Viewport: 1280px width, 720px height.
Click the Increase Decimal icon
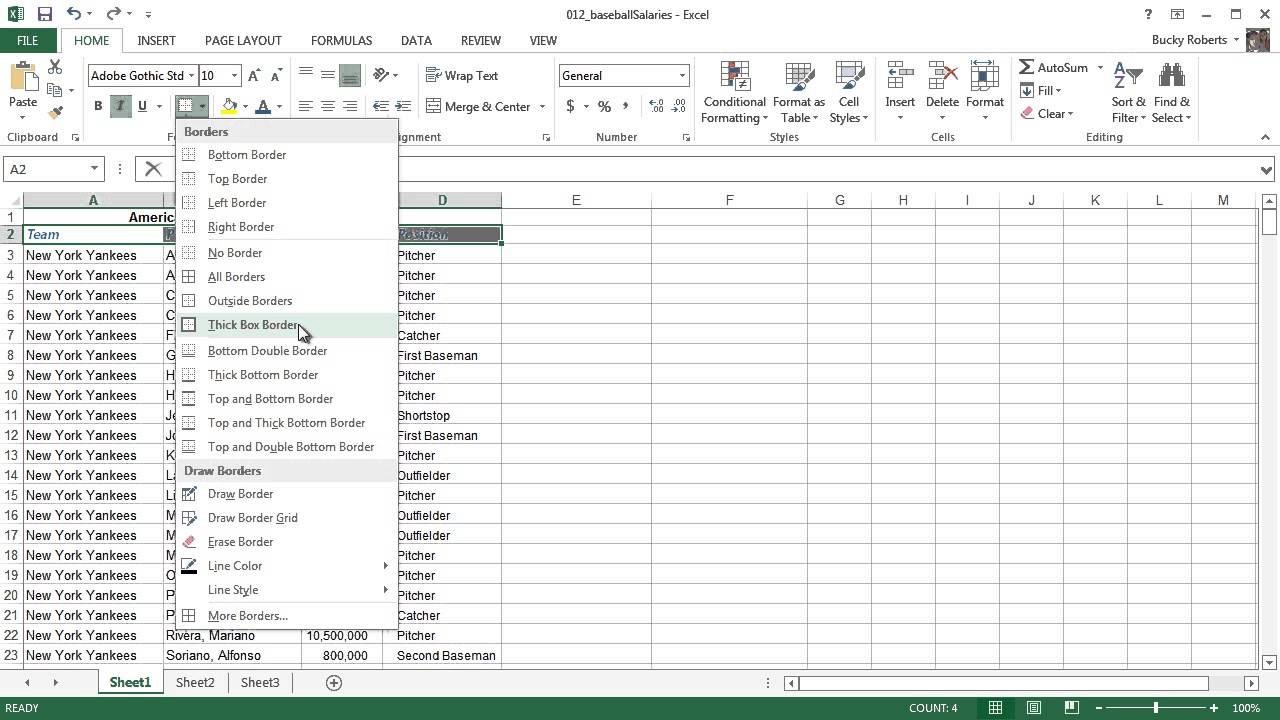pyautogui.click(x=656, y=106)
